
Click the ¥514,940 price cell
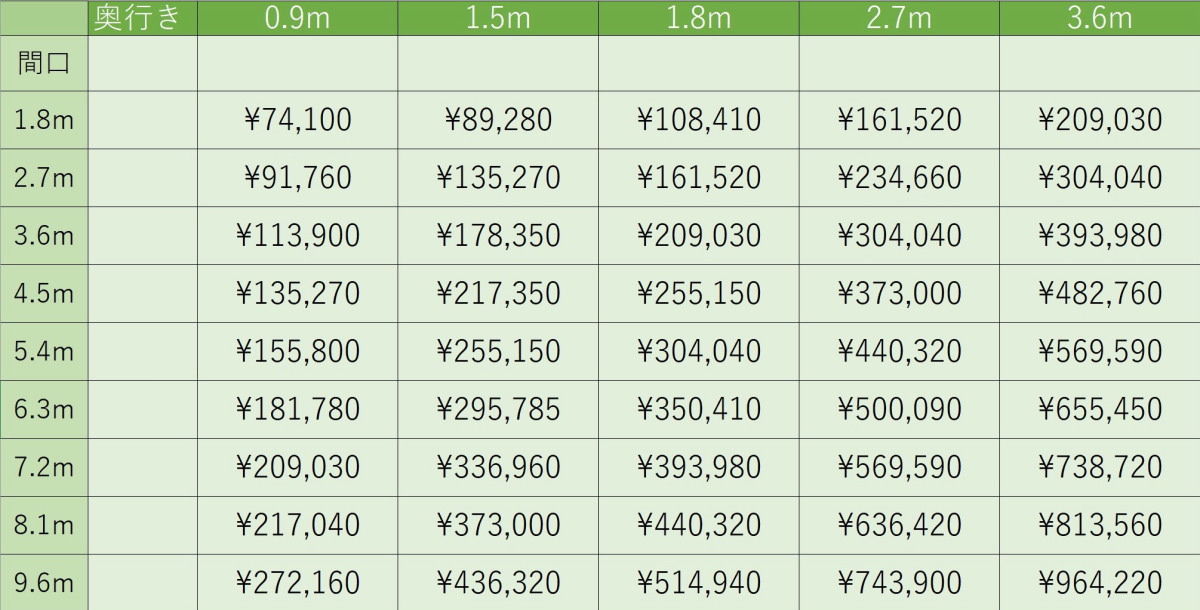pyautogui.click(x=699, y=582)
